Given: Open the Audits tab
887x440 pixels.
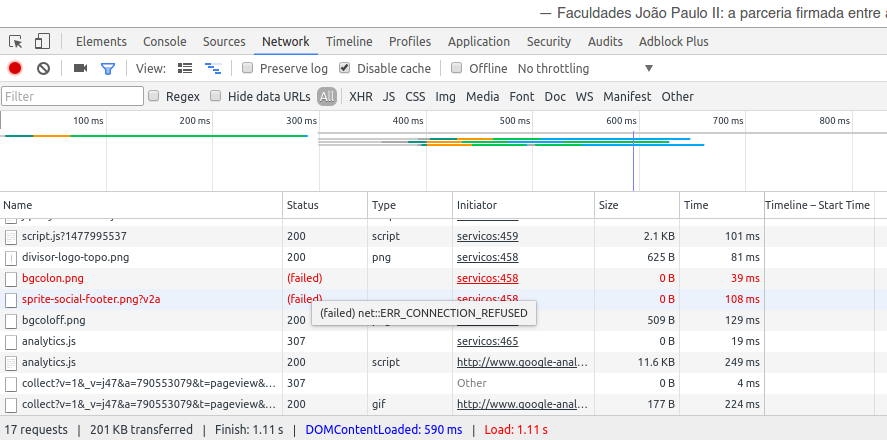Looking at the screenshot, I should tap(605, 41).
